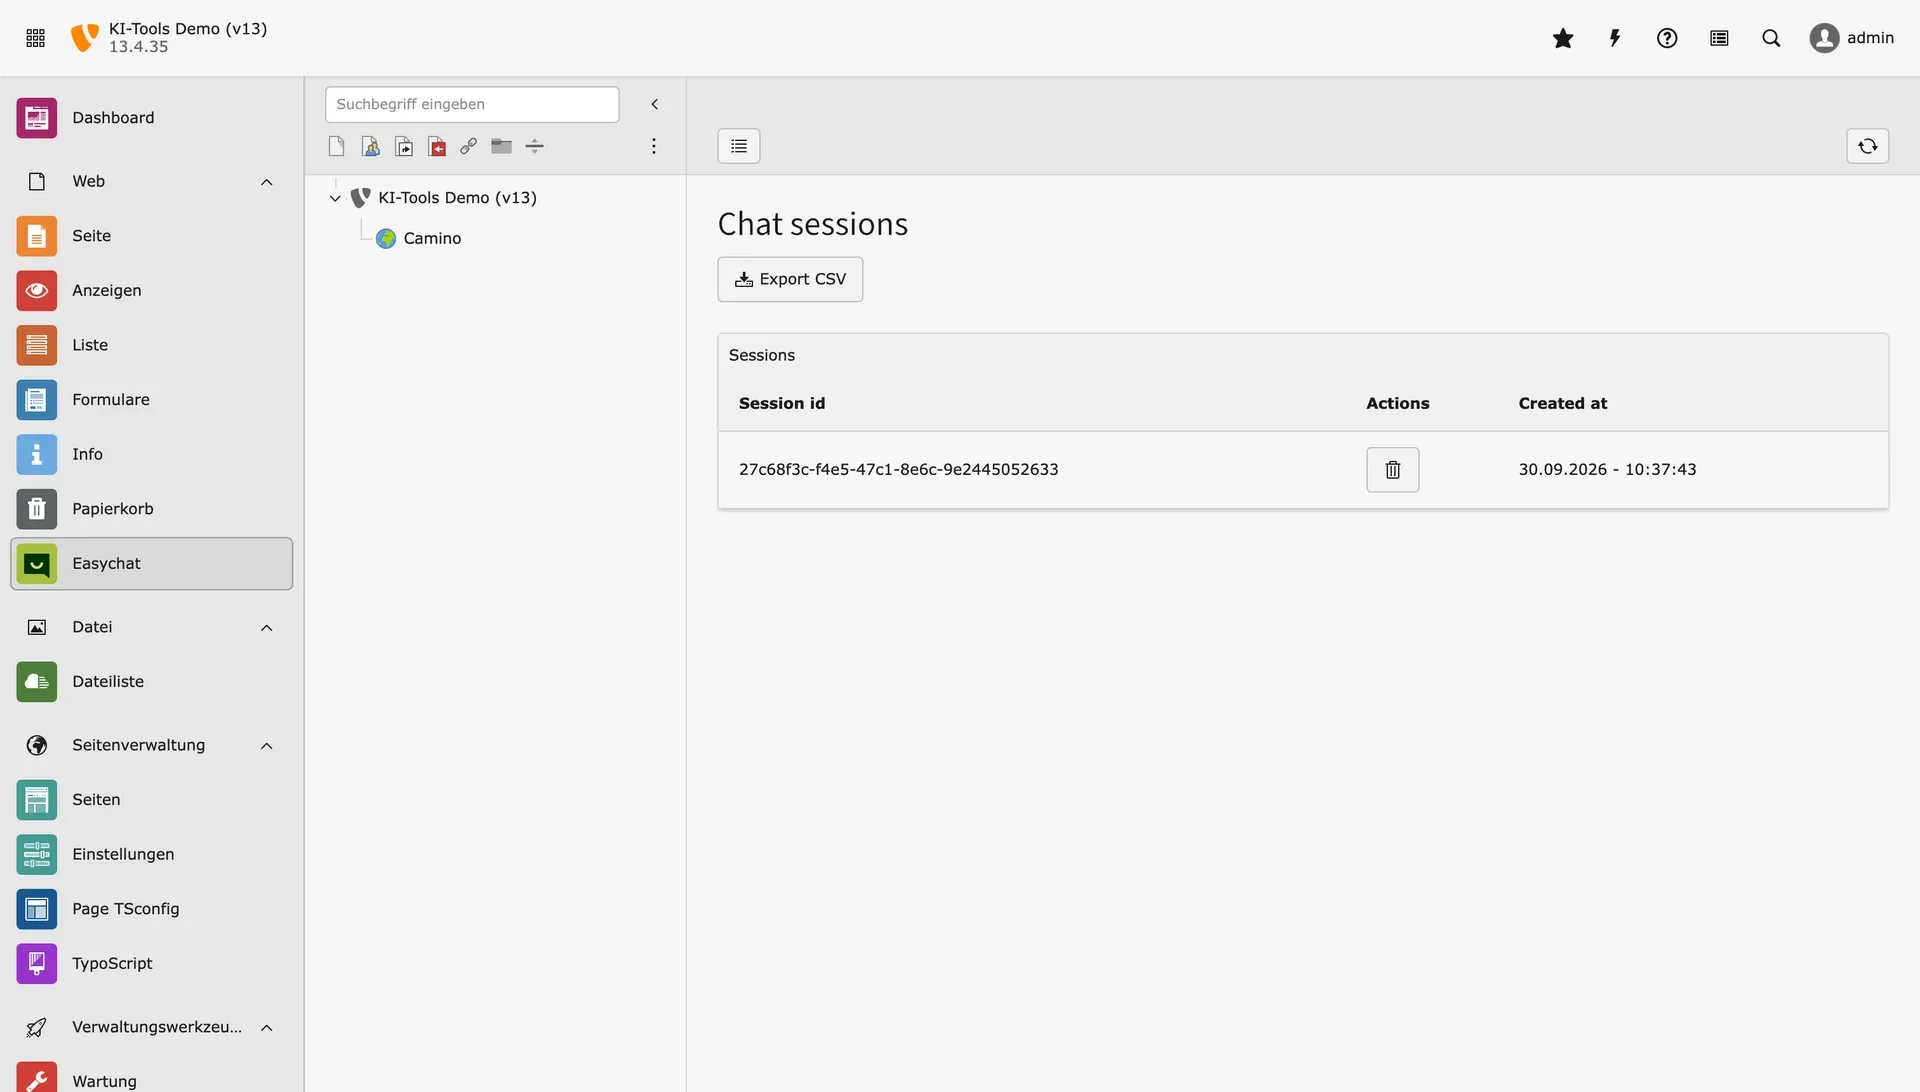Open the admin user menu
The width and height of the screenshot is (1920, 1092).
click(1852, 38)
